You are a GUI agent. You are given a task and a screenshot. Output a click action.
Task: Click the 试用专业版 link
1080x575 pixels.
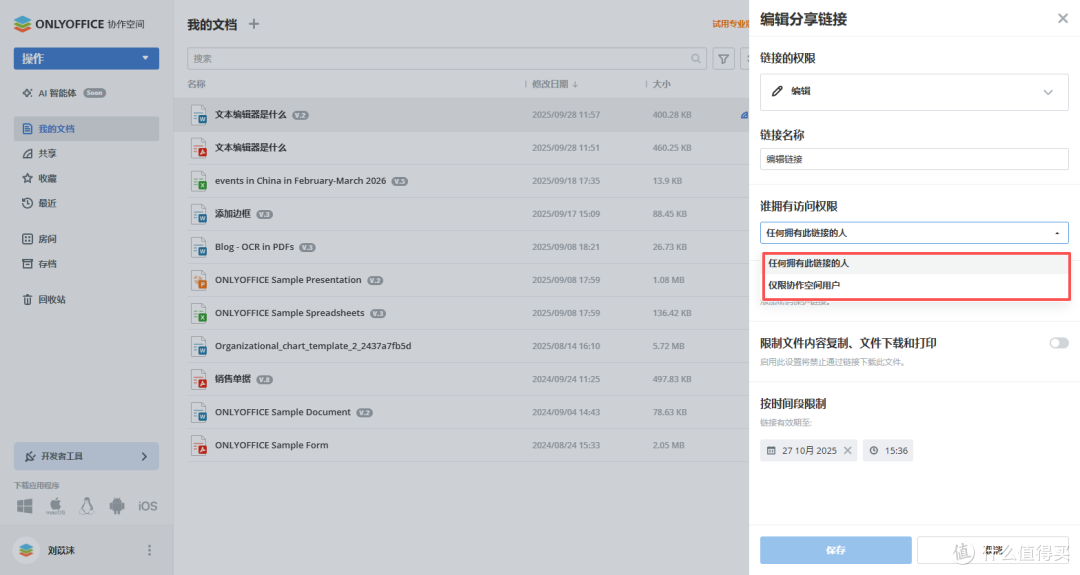pos(730,24)
